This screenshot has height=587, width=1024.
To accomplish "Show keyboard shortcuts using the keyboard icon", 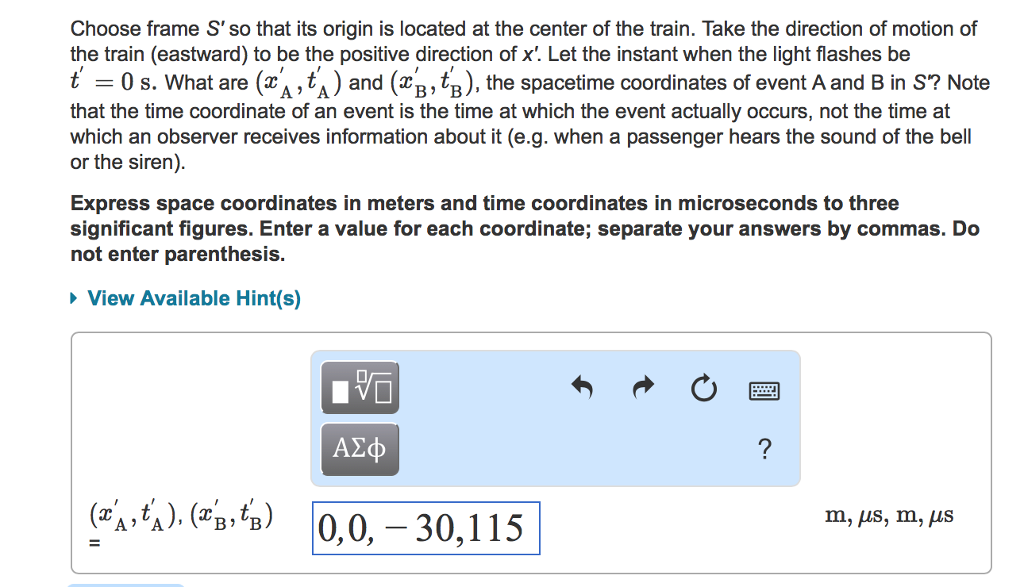I will tap(763, 390).
